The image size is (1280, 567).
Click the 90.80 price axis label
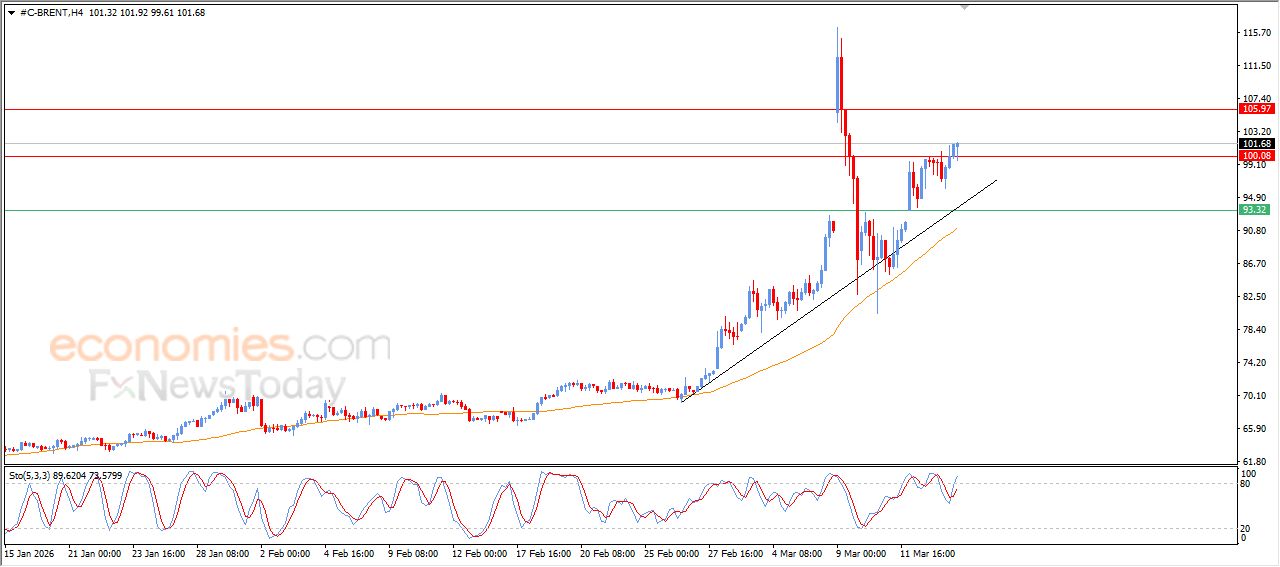point(1254,231)
